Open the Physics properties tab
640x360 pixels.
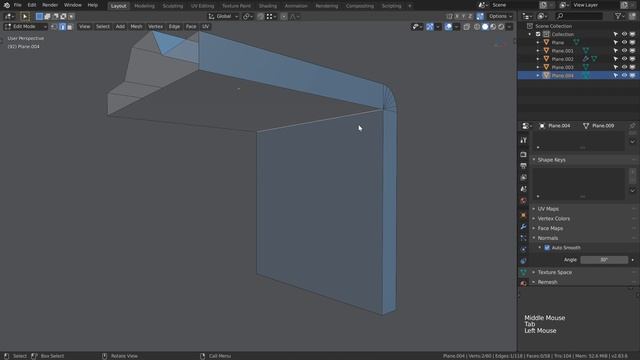(x=523, y=249)
